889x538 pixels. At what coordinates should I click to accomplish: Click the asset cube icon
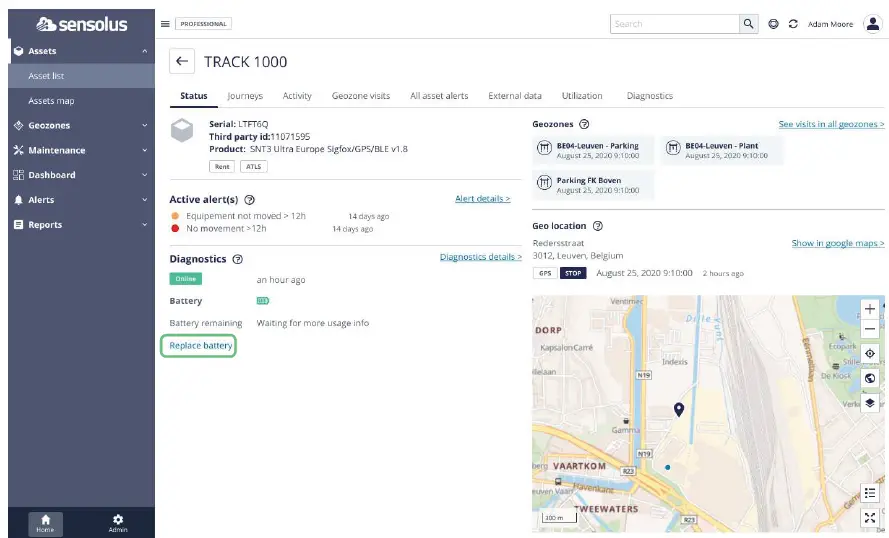point(182,130)
